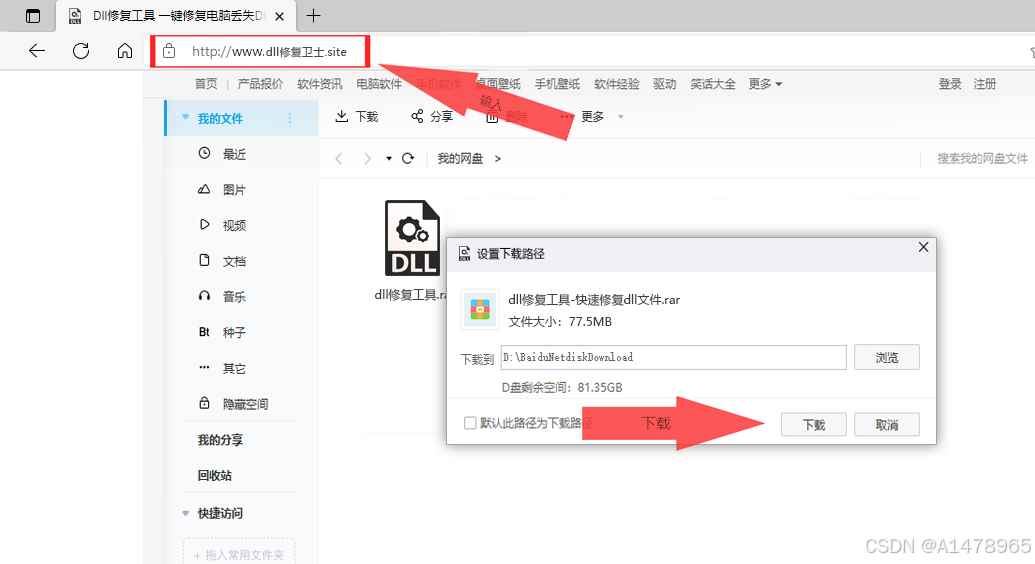
Task: Close the 设置下载路径 dialog
Action: coord(923,247)
